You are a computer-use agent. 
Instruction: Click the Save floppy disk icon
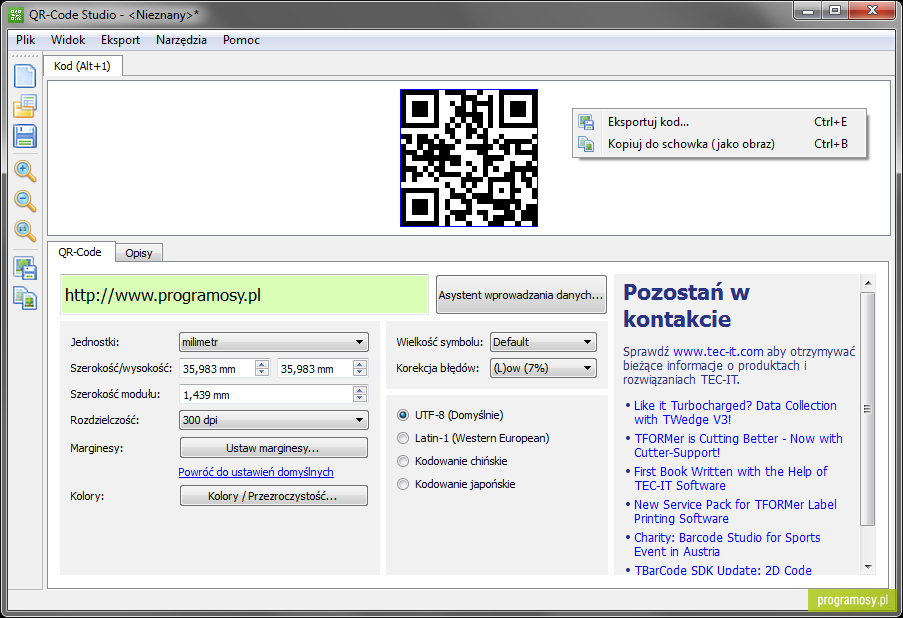click(25, 137)
